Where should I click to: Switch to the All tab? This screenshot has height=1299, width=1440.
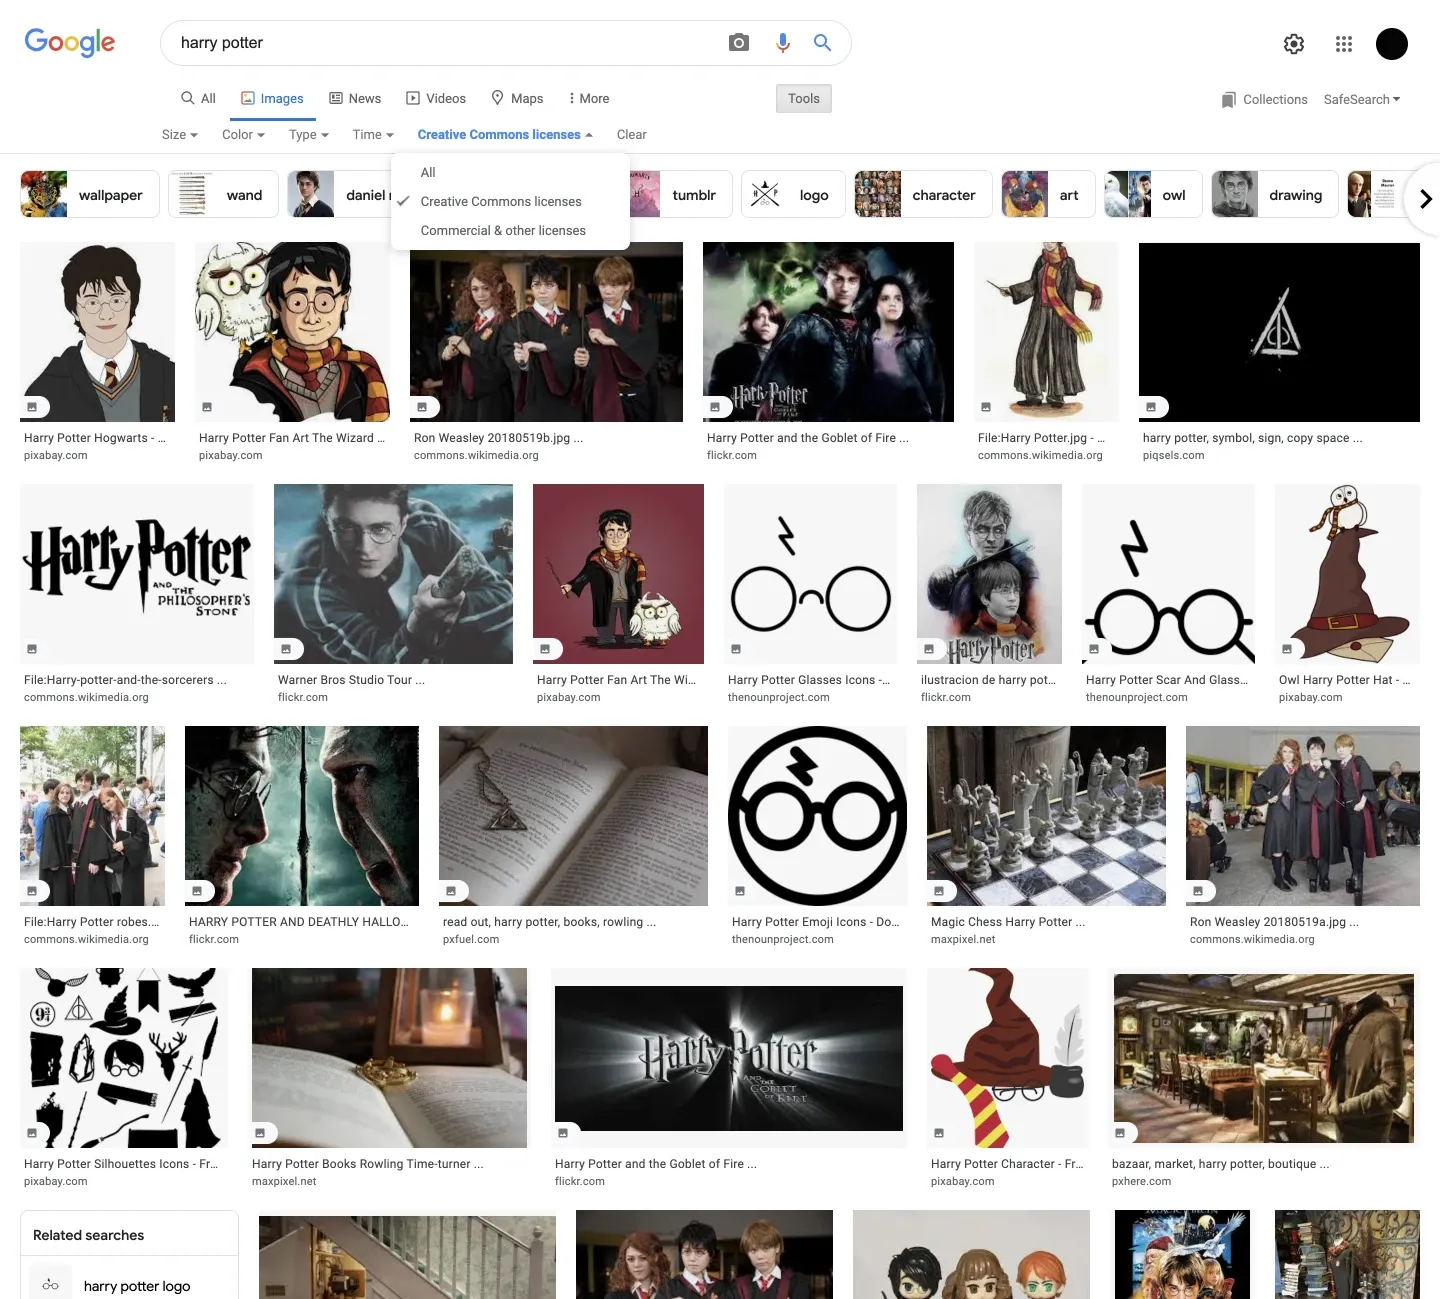(198, 98)
